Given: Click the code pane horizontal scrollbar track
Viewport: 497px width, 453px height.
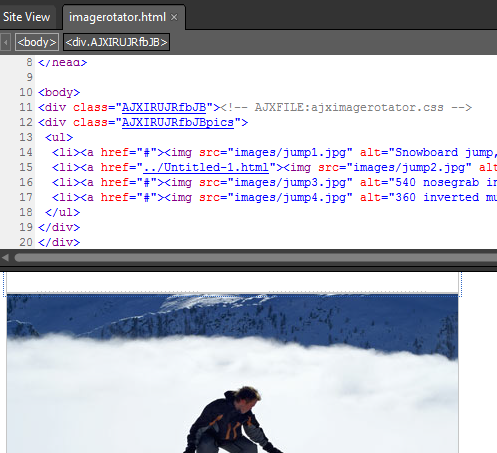Looking at the screenshot, I should [x=255, y=257].
